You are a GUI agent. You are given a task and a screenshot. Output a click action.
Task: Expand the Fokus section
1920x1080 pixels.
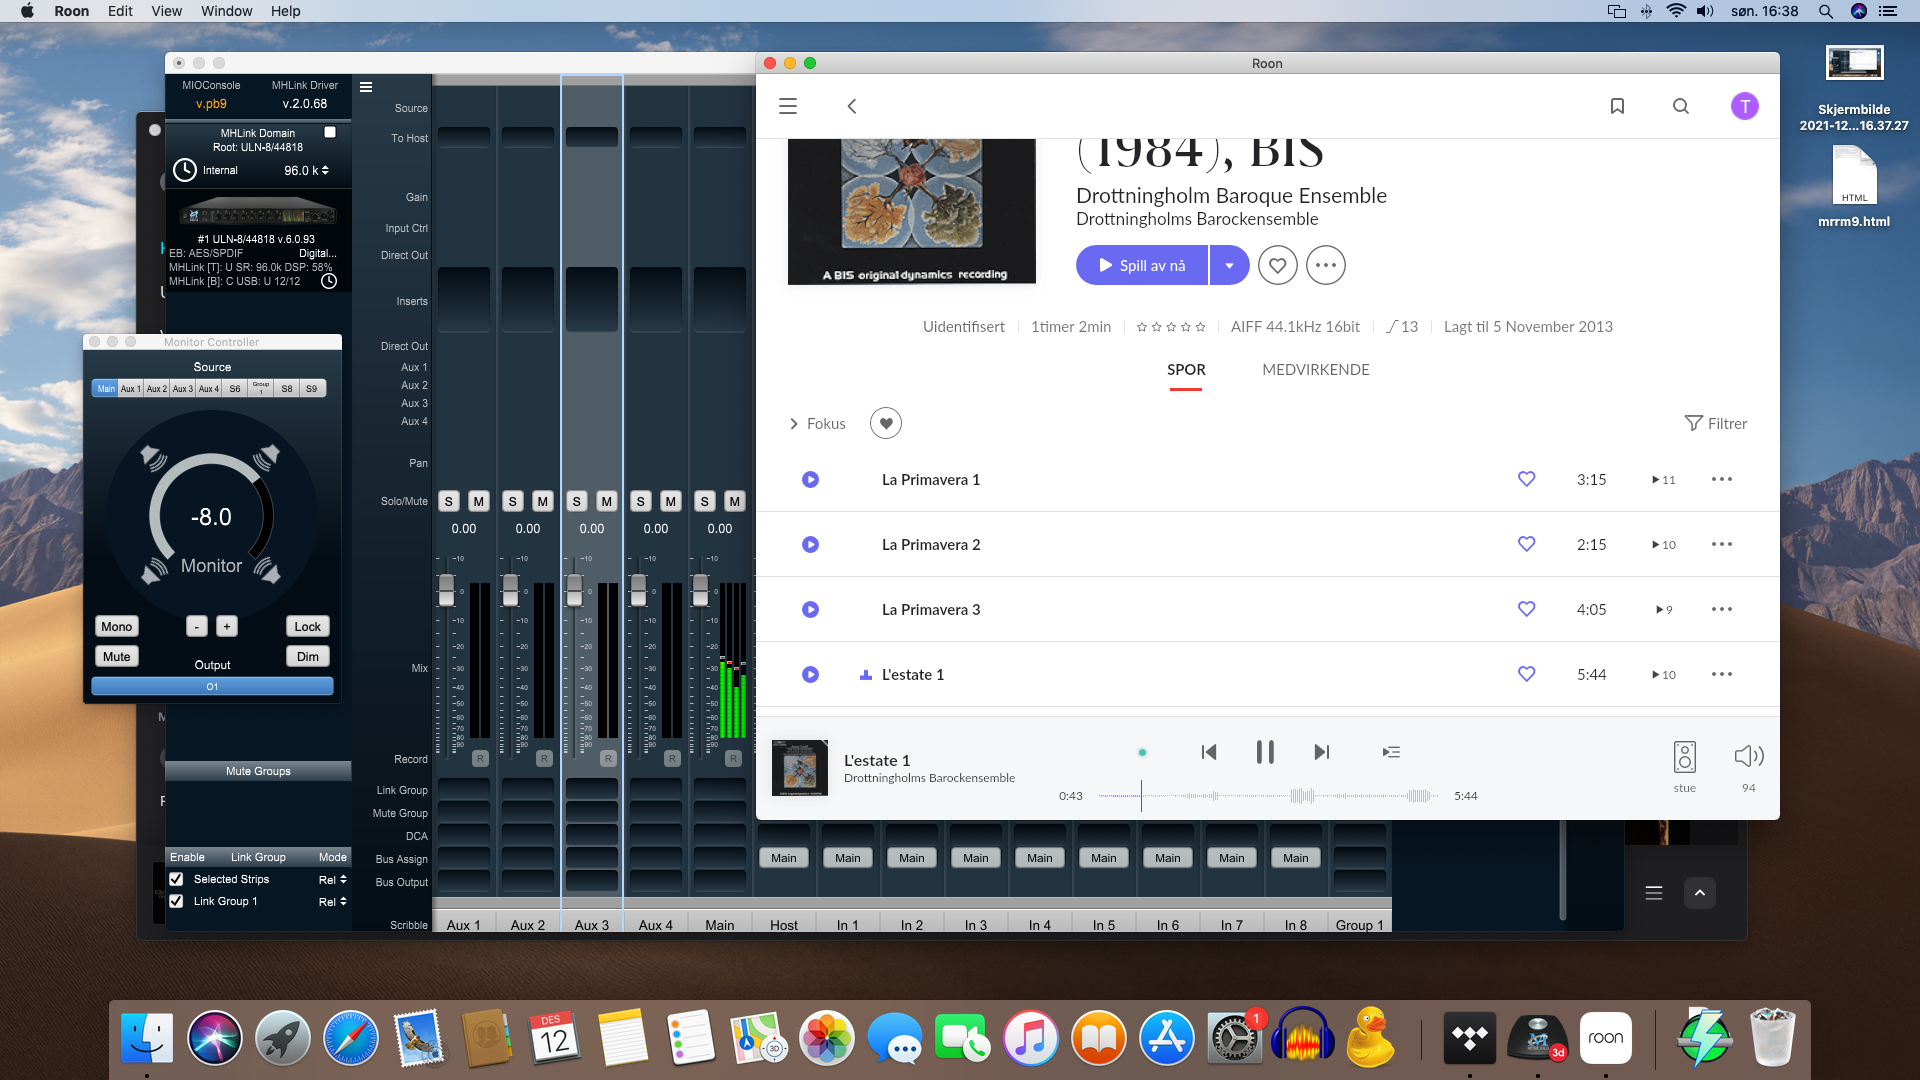pos(817,424)
